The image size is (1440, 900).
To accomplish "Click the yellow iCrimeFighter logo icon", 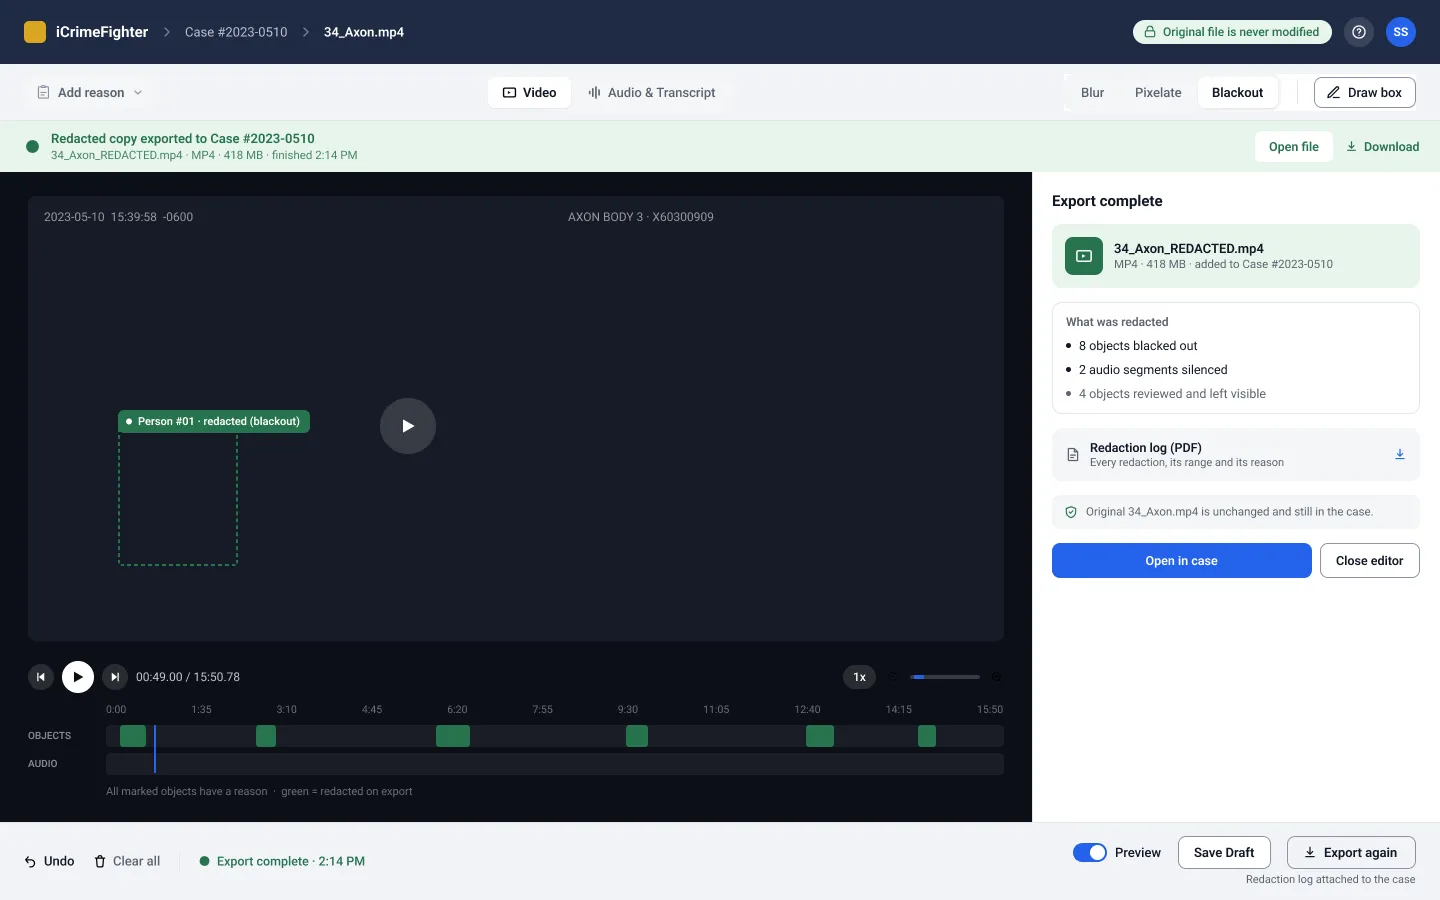I will coord(35,32).
